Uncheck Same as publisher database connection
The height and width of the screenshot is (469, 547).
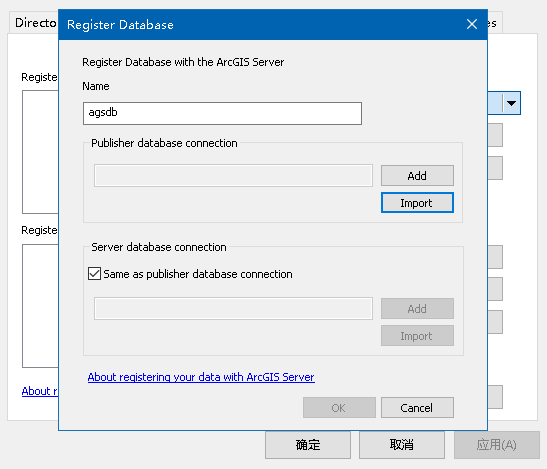tap(95, 274)
